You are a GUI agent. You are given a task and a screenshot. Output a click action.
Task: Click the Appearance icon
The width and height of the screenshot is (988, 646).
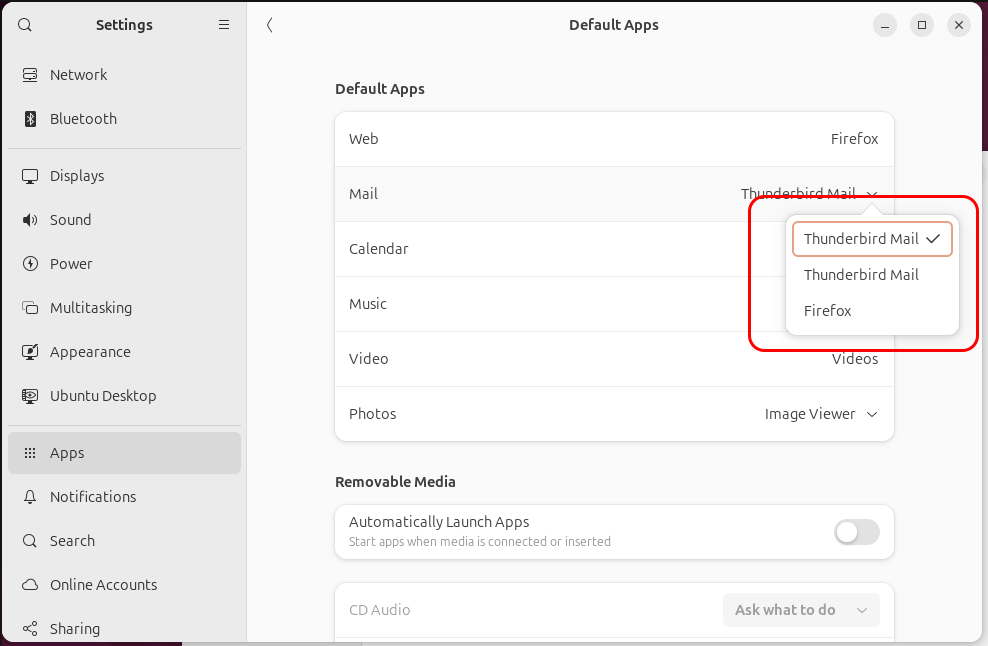tap(30, 352)
